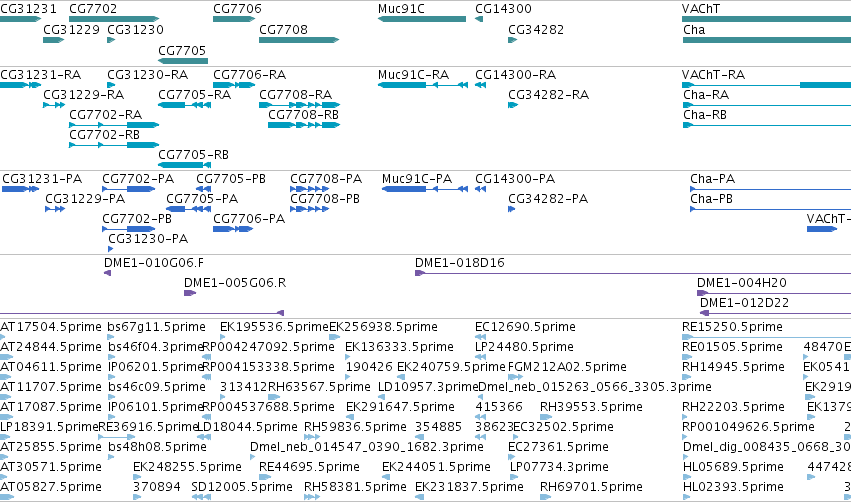
Task: Click the CG7706 gene label in top track
Action: click(237, 9)
